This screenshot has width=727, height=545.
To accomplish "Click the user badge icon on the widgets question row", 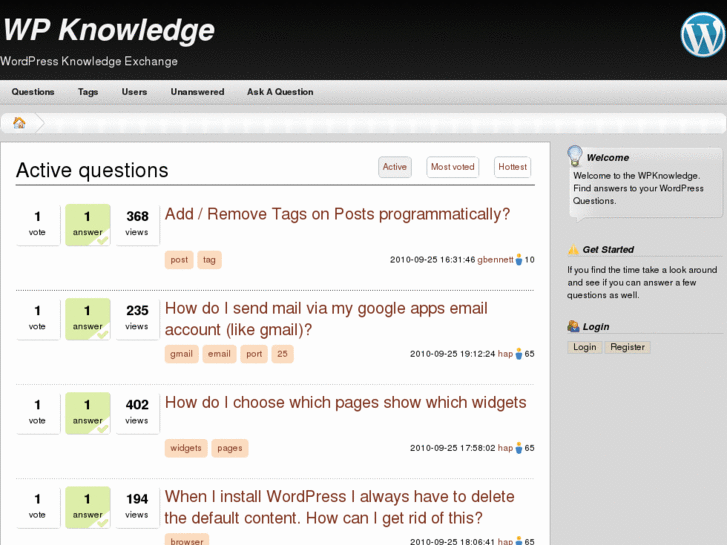I will pos(519,448).
